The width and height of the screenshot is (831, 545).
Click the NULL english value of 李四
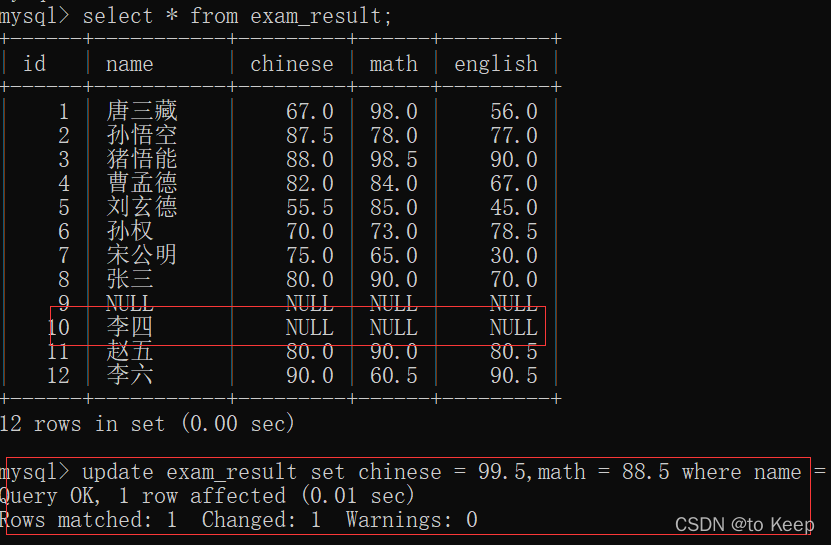pyautogui.click(x=514, y=327)
